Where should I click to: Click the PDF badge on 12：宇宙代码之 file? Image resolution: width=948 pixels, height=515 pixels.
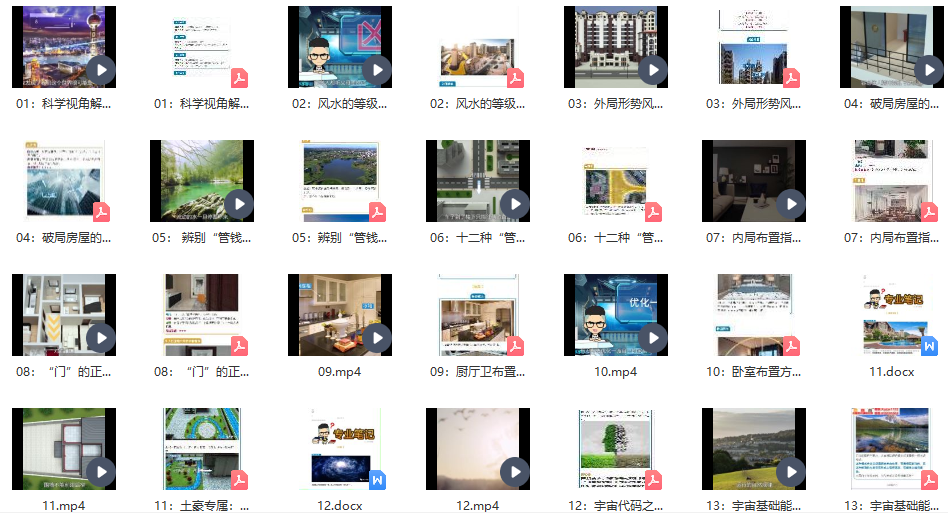point(653,480)
